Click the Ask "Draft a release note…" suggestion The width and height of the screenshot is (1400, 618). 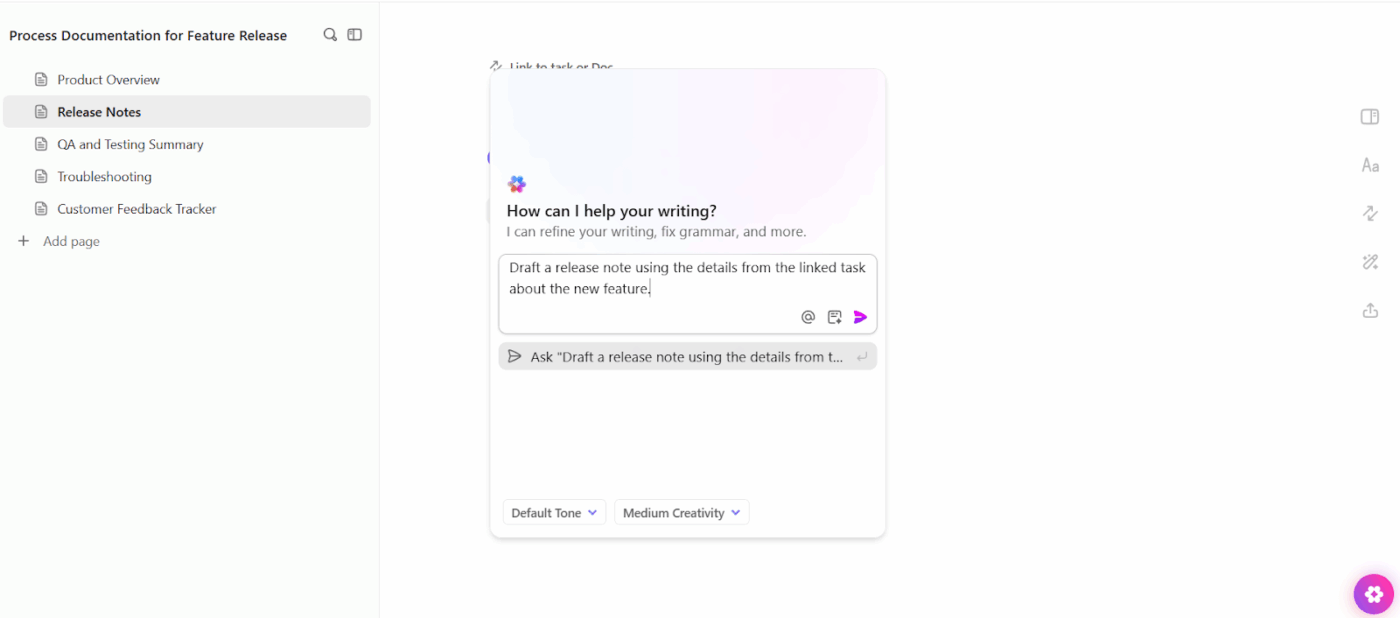tap(687, 357)
